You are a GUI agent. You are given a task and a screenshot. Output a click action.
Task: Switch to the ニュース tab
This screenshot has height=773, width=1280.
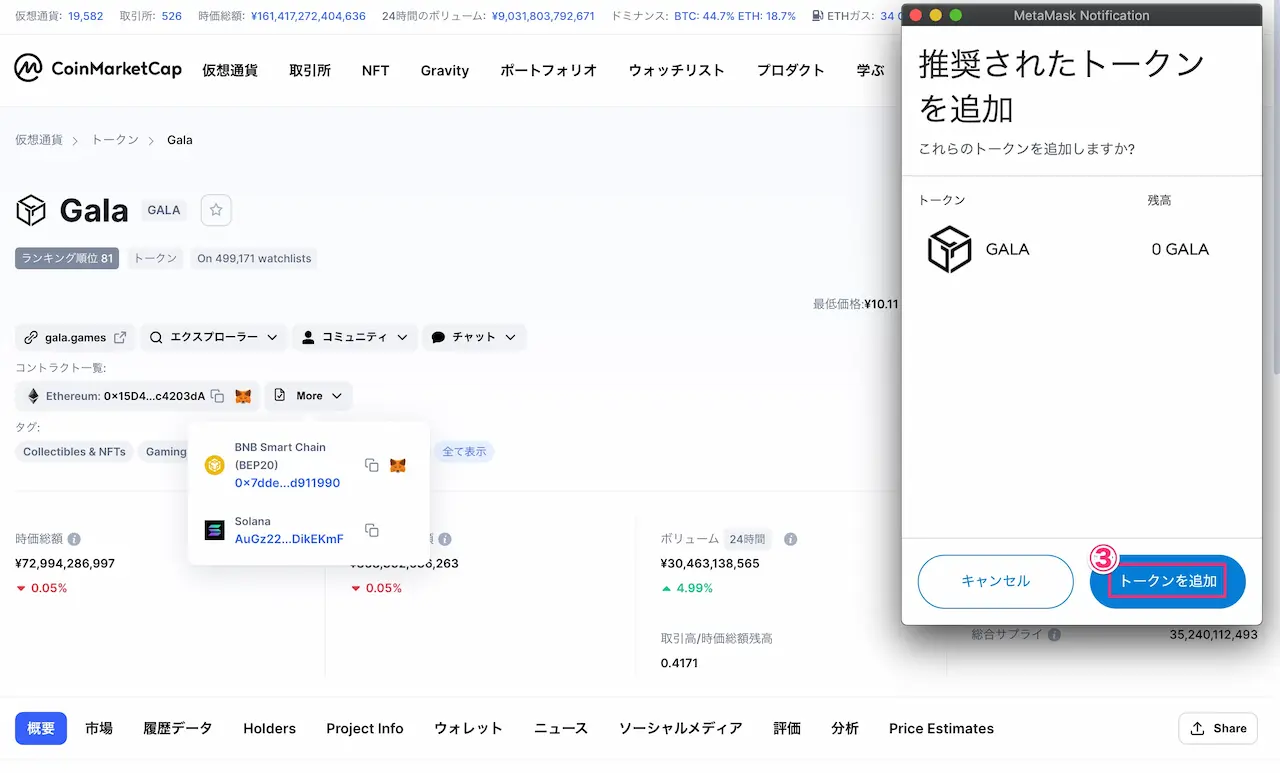point(561,728)
